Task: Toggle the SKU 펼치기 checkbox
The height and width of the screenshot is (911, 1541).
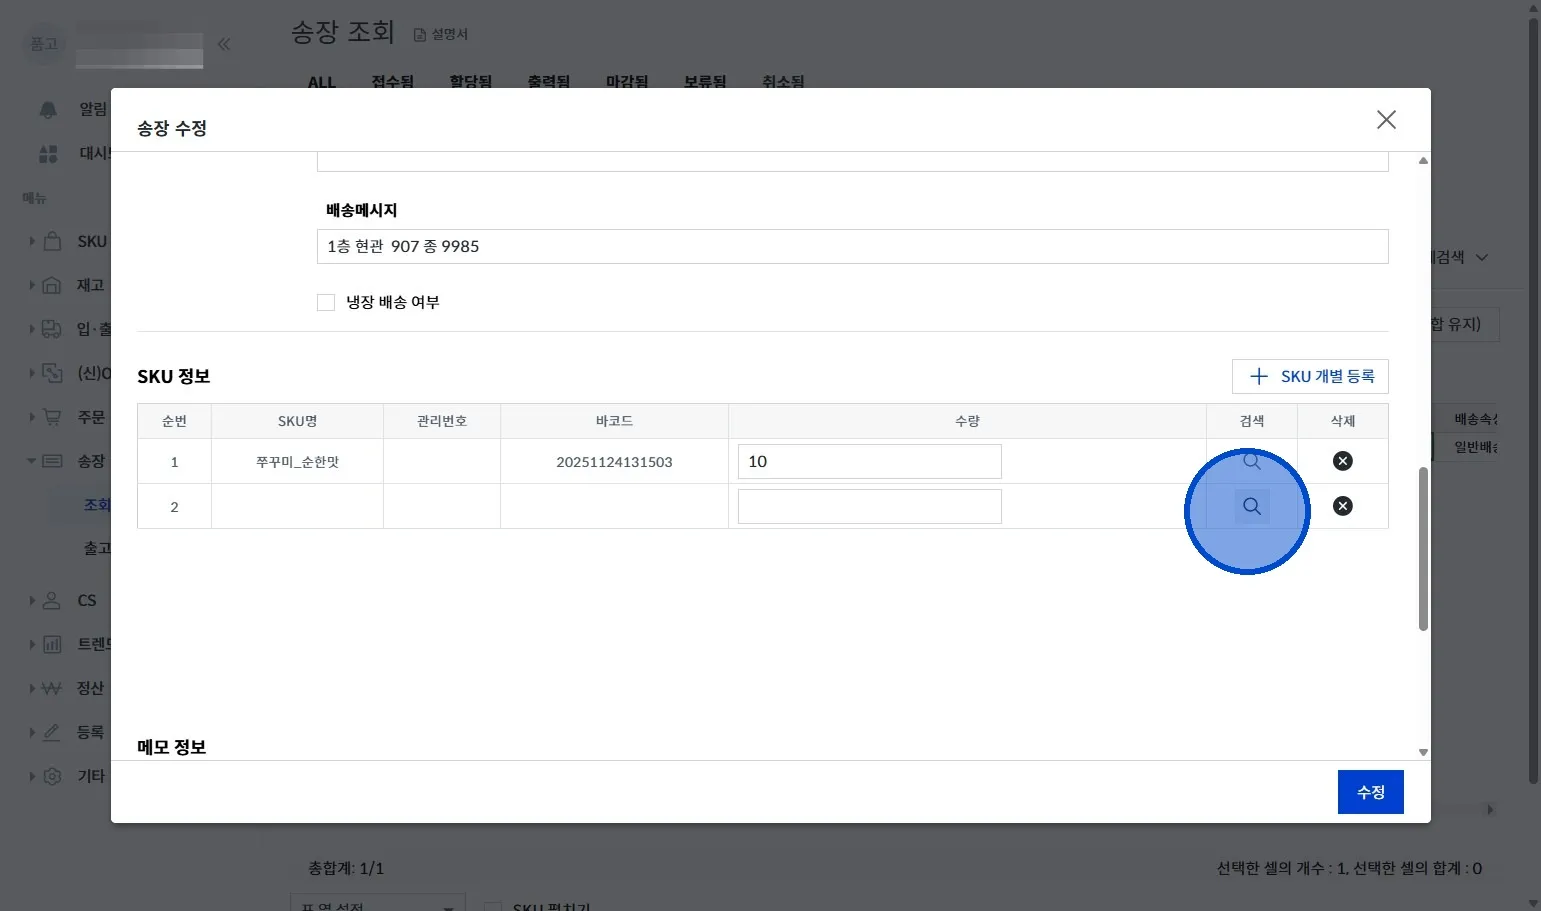Action: tap(492, 906)
